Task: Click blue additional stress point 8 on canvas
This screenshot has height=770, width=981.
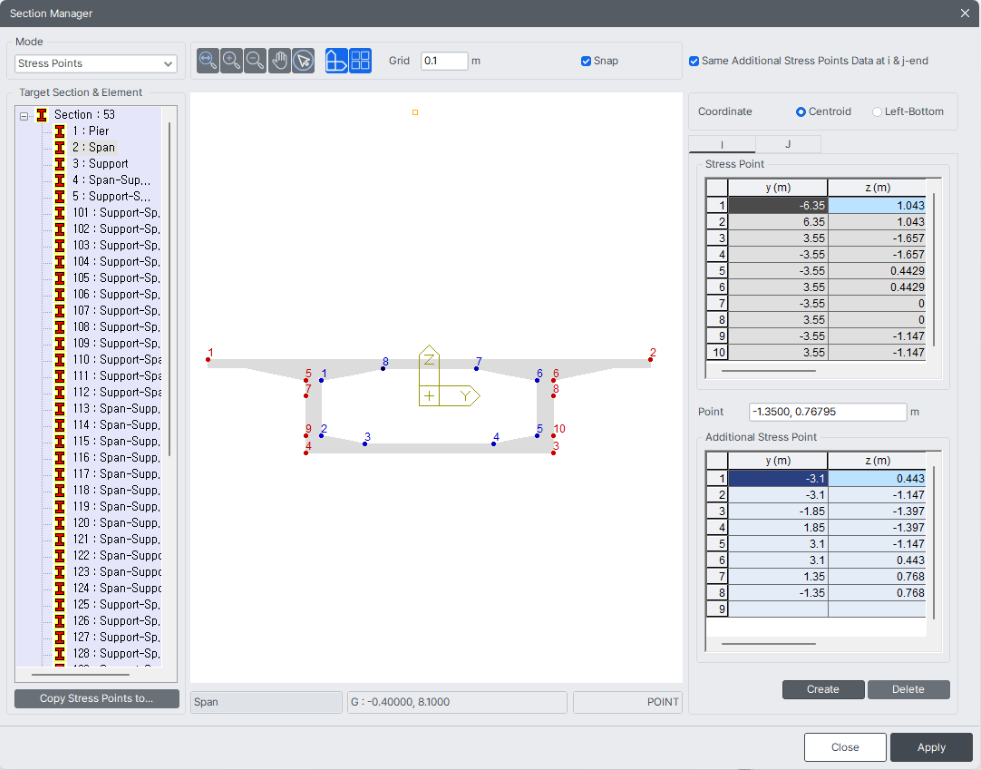Action: click(x=383, y=368)
